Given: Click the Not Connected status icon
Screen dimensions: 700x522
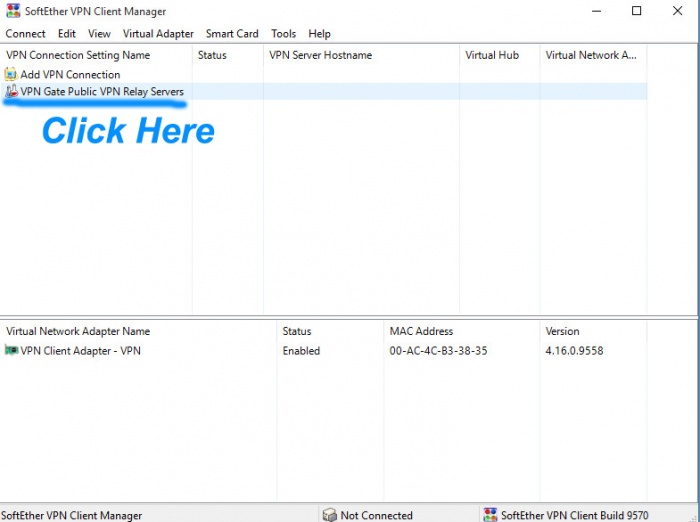Looking at the screenshot, I should (329, 515).
